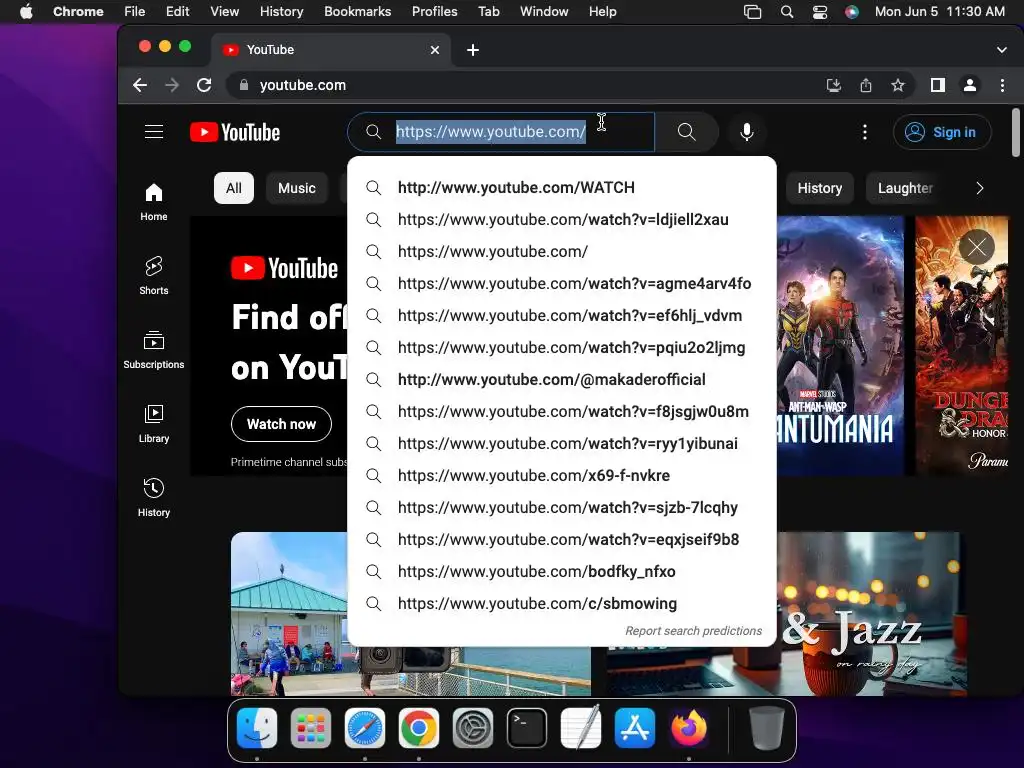Viewport: 1024px width, 768px height.
Task: Click the install/download icon in address bar
Action: tap(833, 85)
